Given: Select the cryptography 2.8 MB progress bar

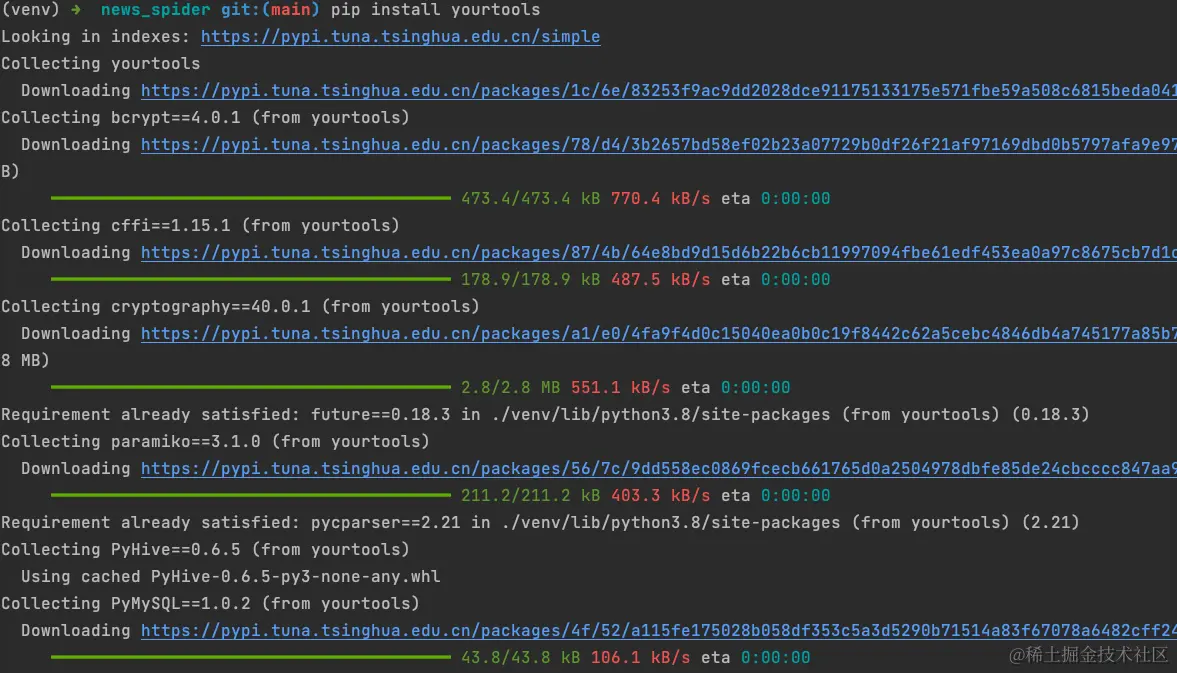Looking at the screenshot, I should 250,387.
